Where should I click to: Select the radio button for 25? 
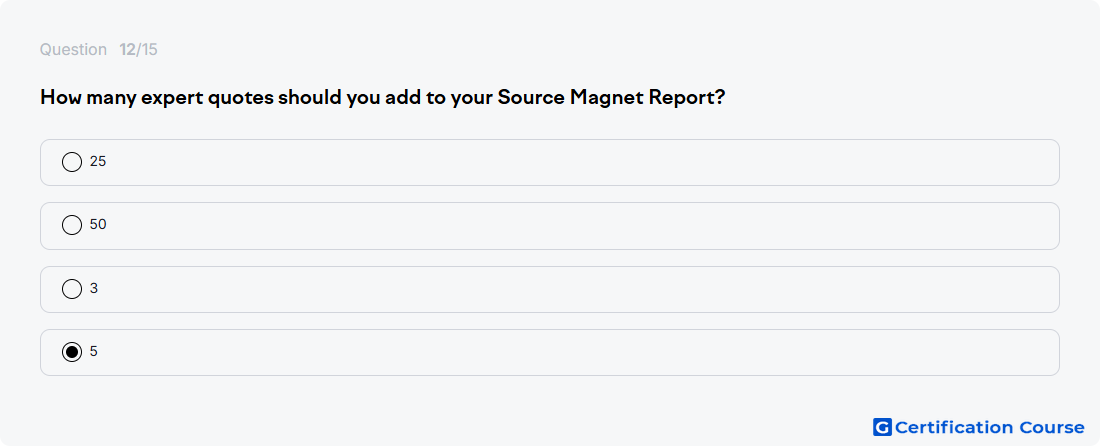tap(72, 162)
